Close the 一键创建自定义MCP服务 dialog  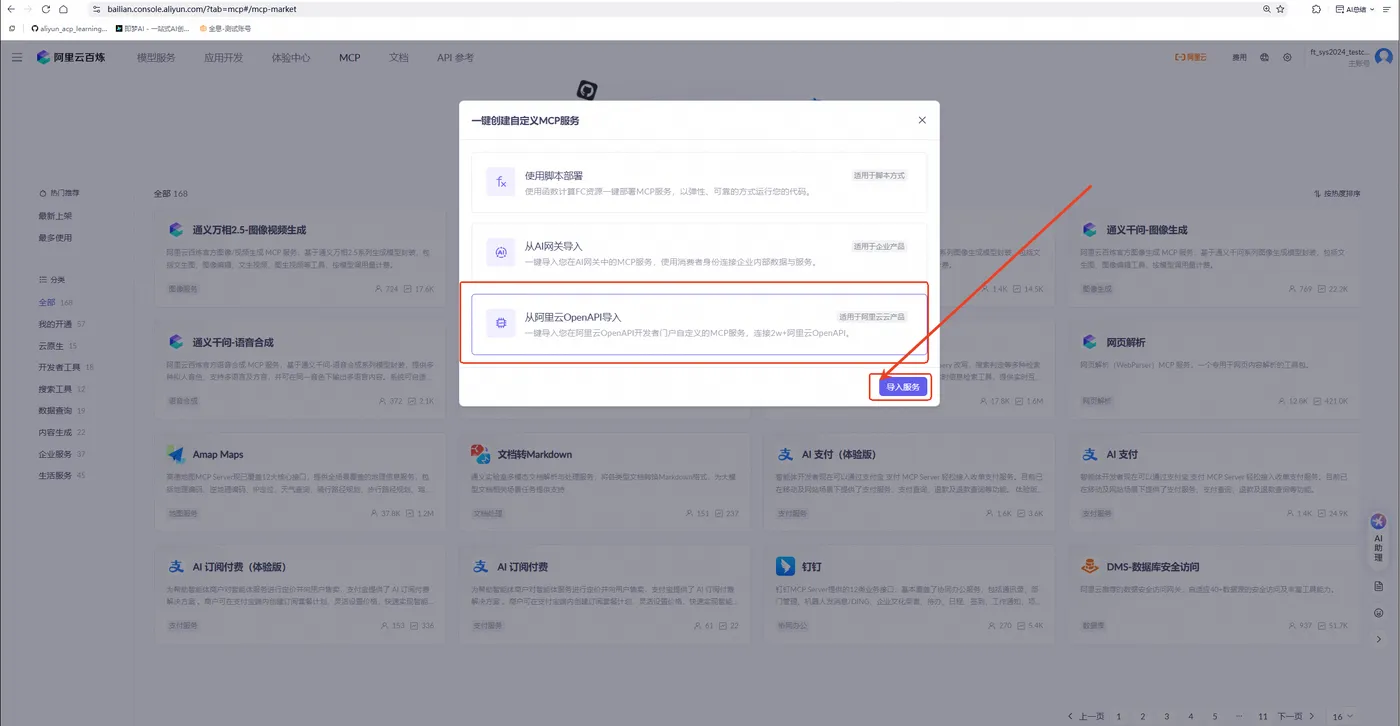click(922, 120)
